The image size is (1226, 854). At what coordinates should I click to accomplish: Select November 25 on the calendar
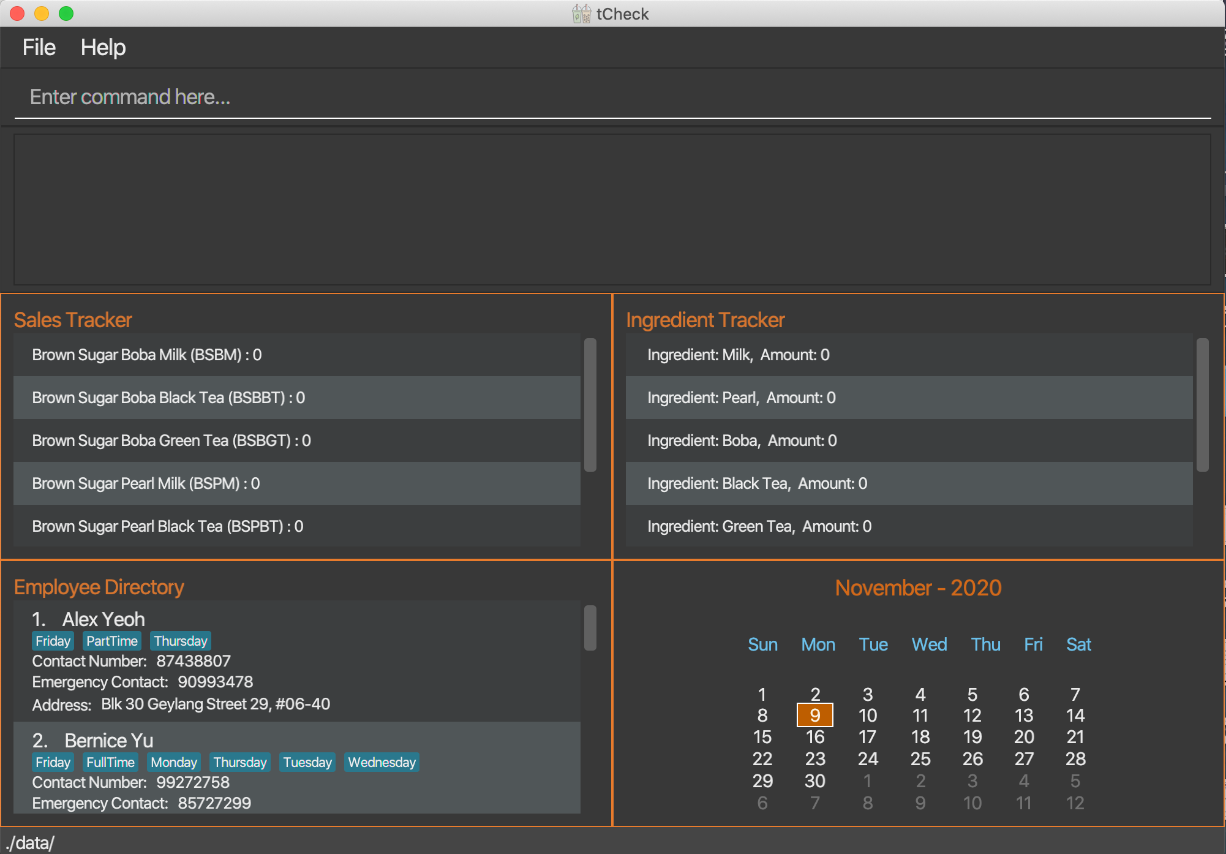[x=920, y=759]
